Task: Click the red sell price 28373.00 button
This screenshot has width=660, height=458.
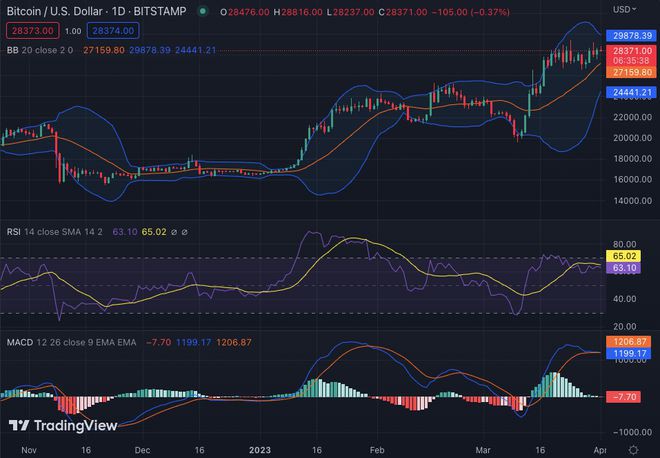Action: coord(32,31)
